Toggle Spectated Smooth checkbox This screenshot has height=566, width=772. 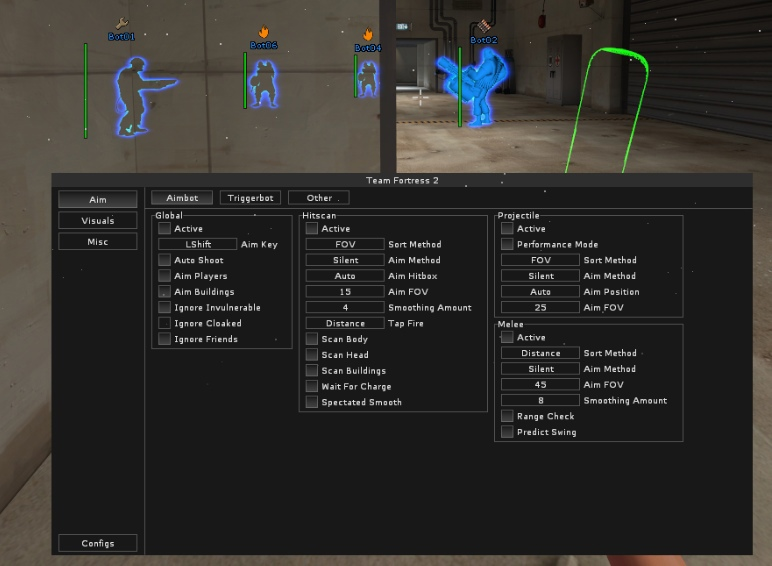[312, 402]
